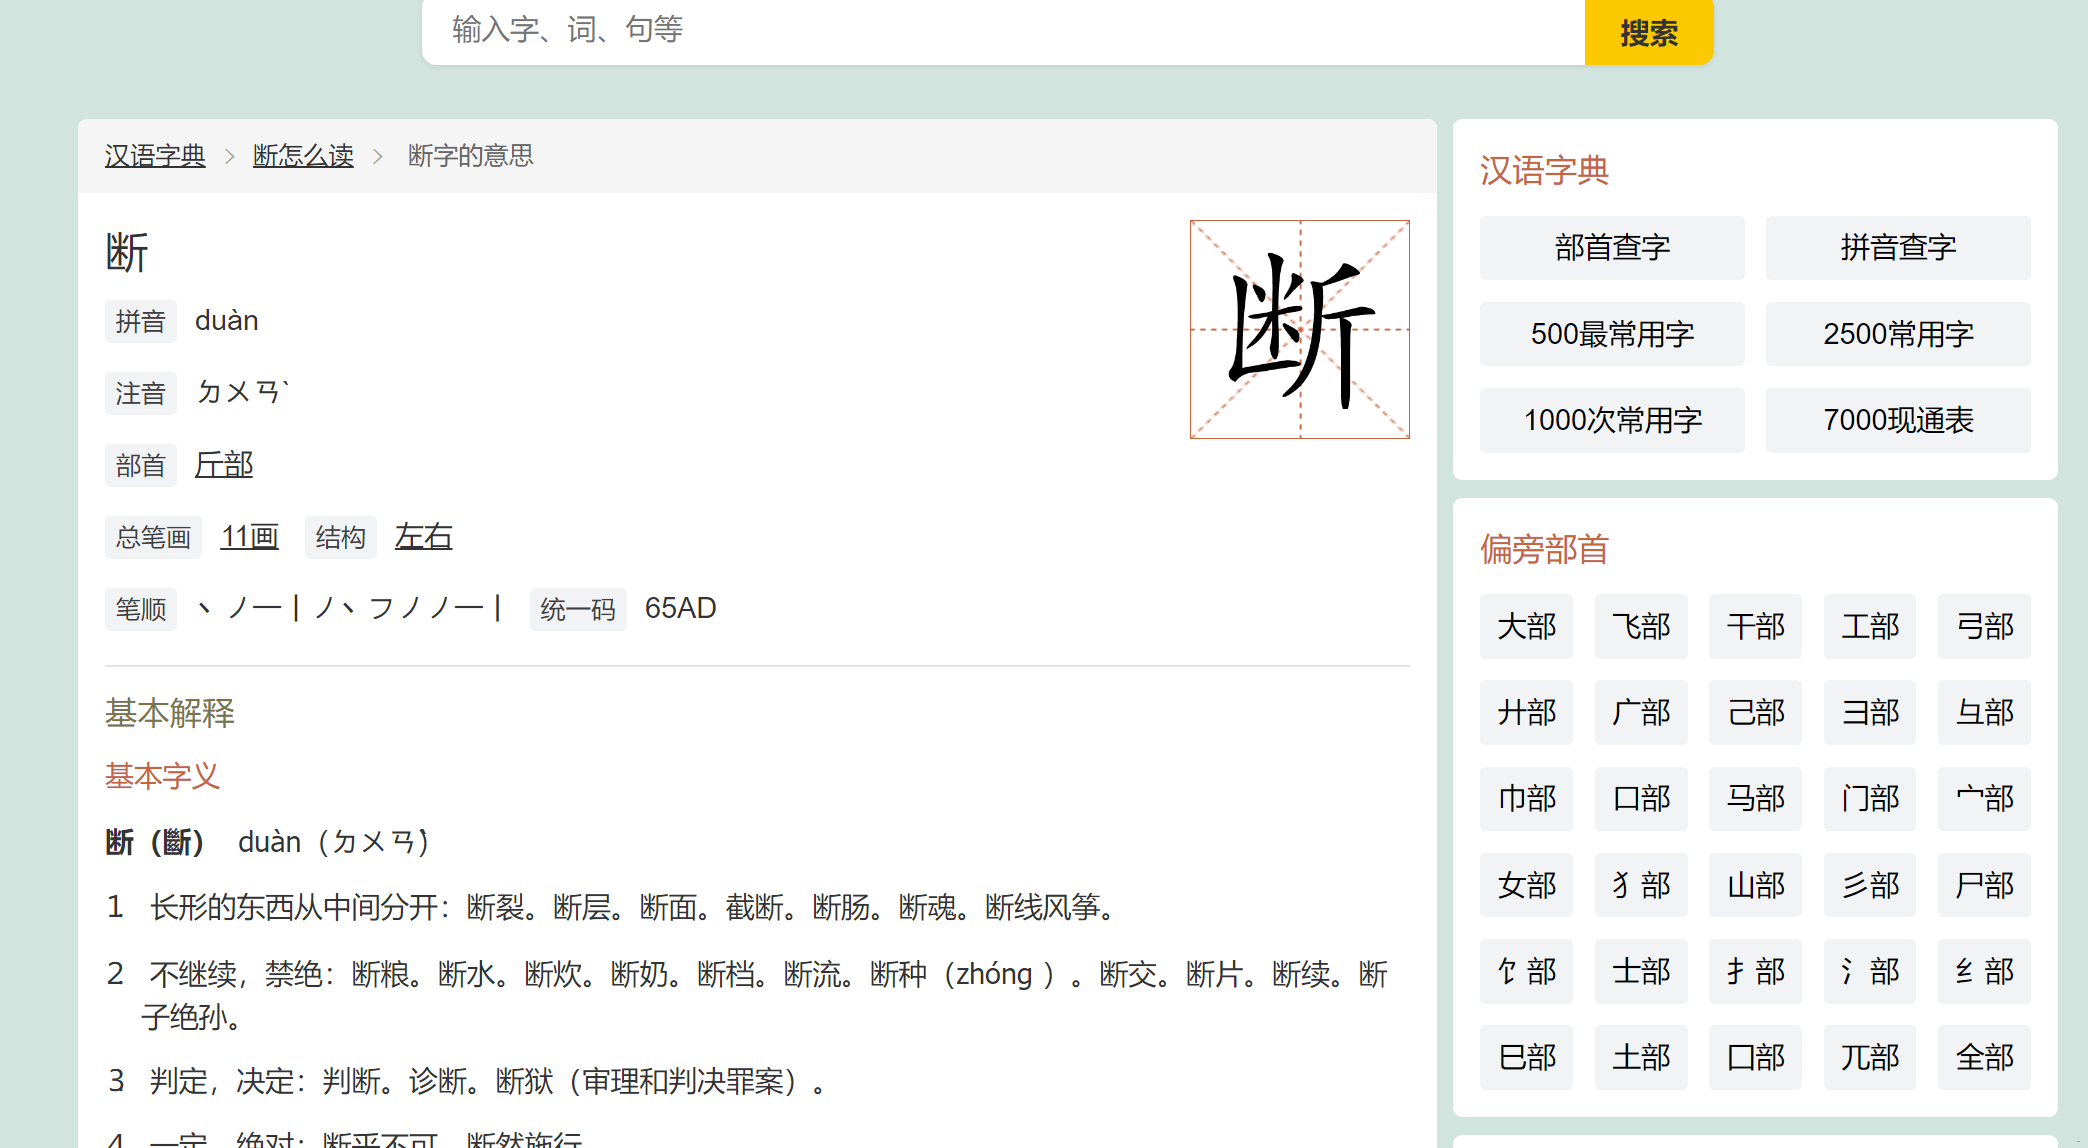Open the 1000次常用字 page
Viewport: 2088px width, 1148px height.
click(1611, 419)
